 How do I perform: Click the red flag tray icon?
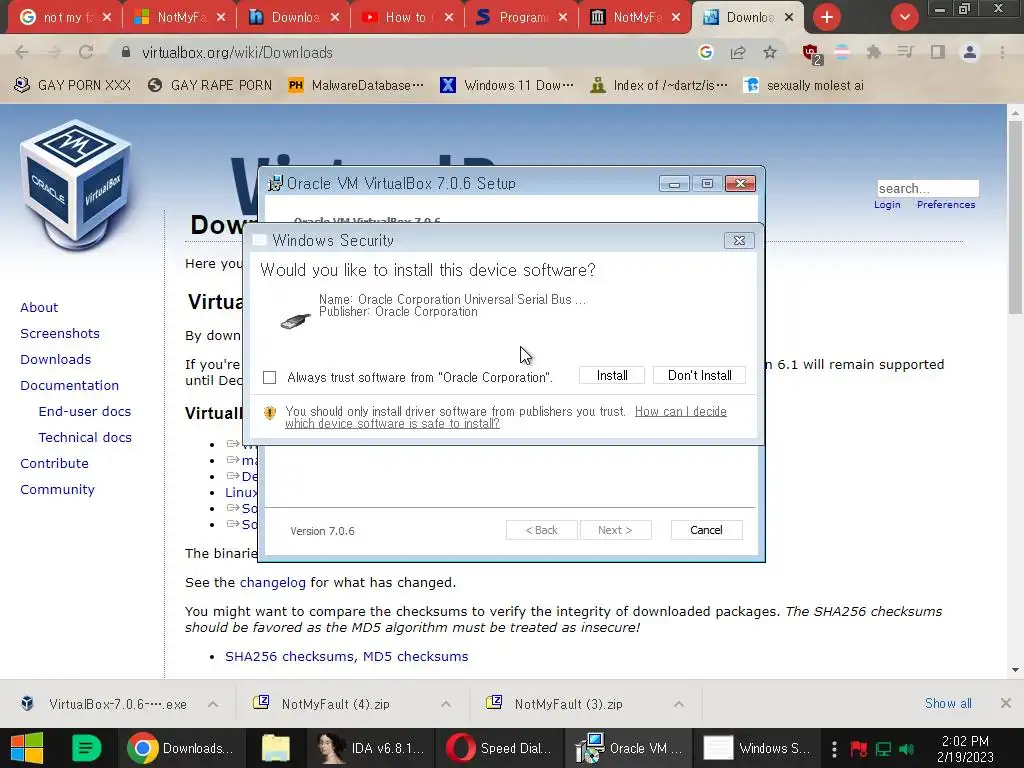858,749
